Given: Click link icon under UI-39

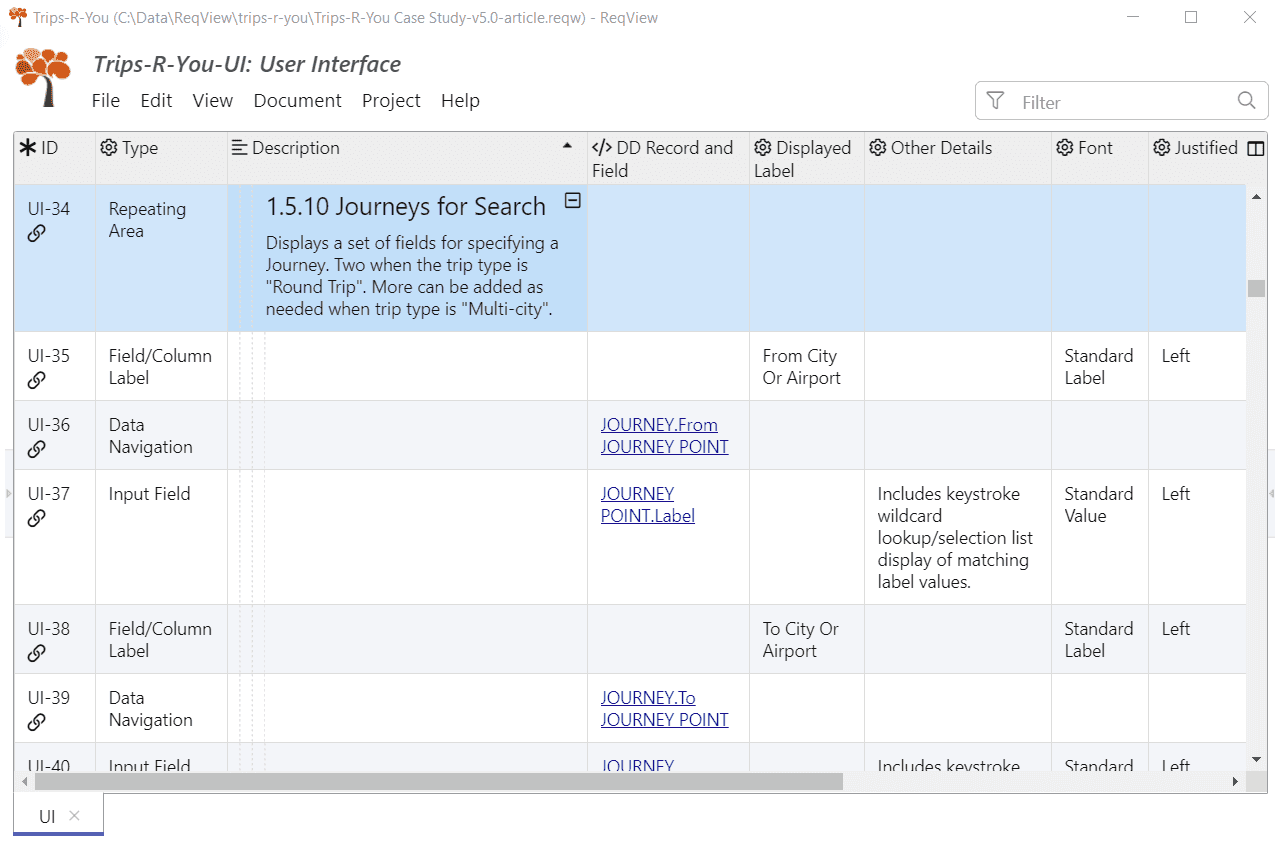Looking at the screenshot, I should click(x=37, y=722).
